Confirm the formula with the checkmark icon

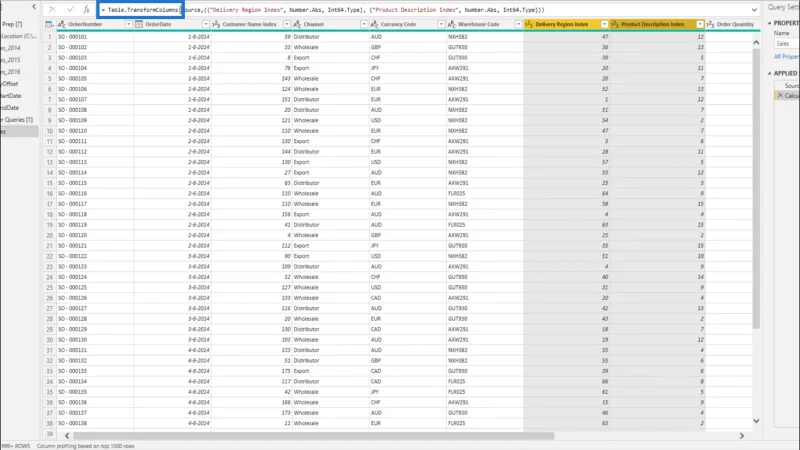(x=70, y=9)
